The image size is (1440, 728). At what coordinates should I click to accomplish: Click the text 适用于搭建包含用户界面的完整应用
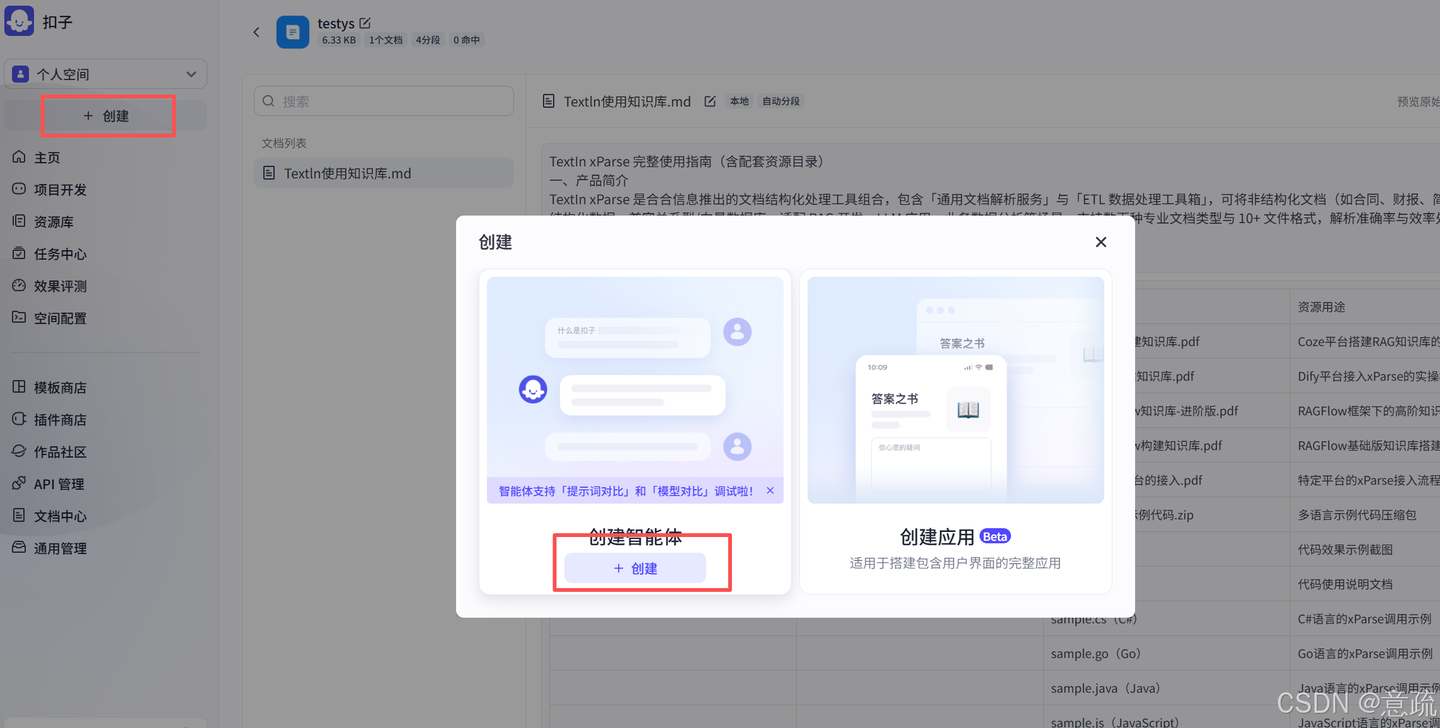point(955,563)
